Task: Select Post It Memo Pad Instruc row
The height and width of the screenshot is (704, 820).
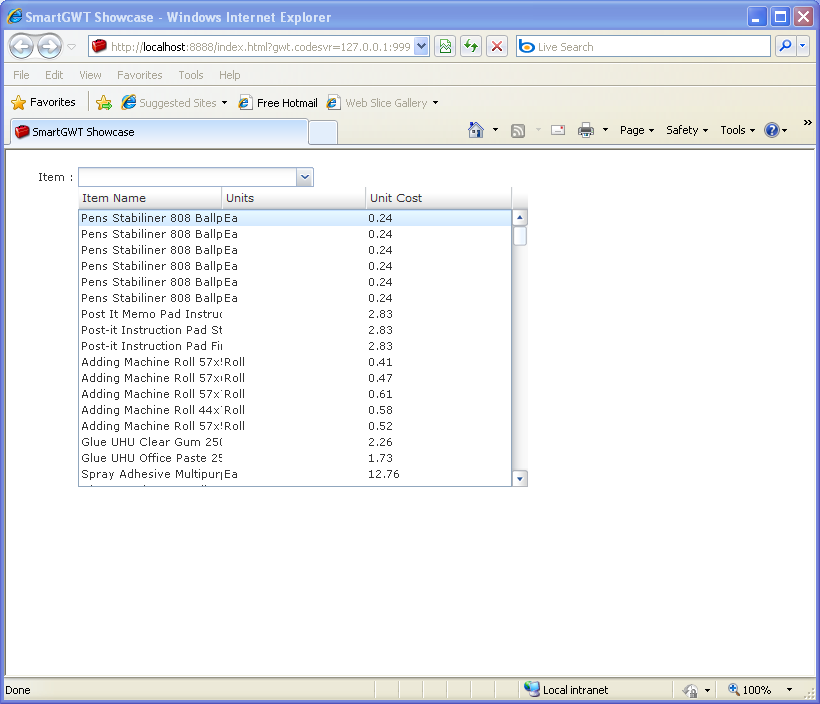Action: (x=295, y=314)
